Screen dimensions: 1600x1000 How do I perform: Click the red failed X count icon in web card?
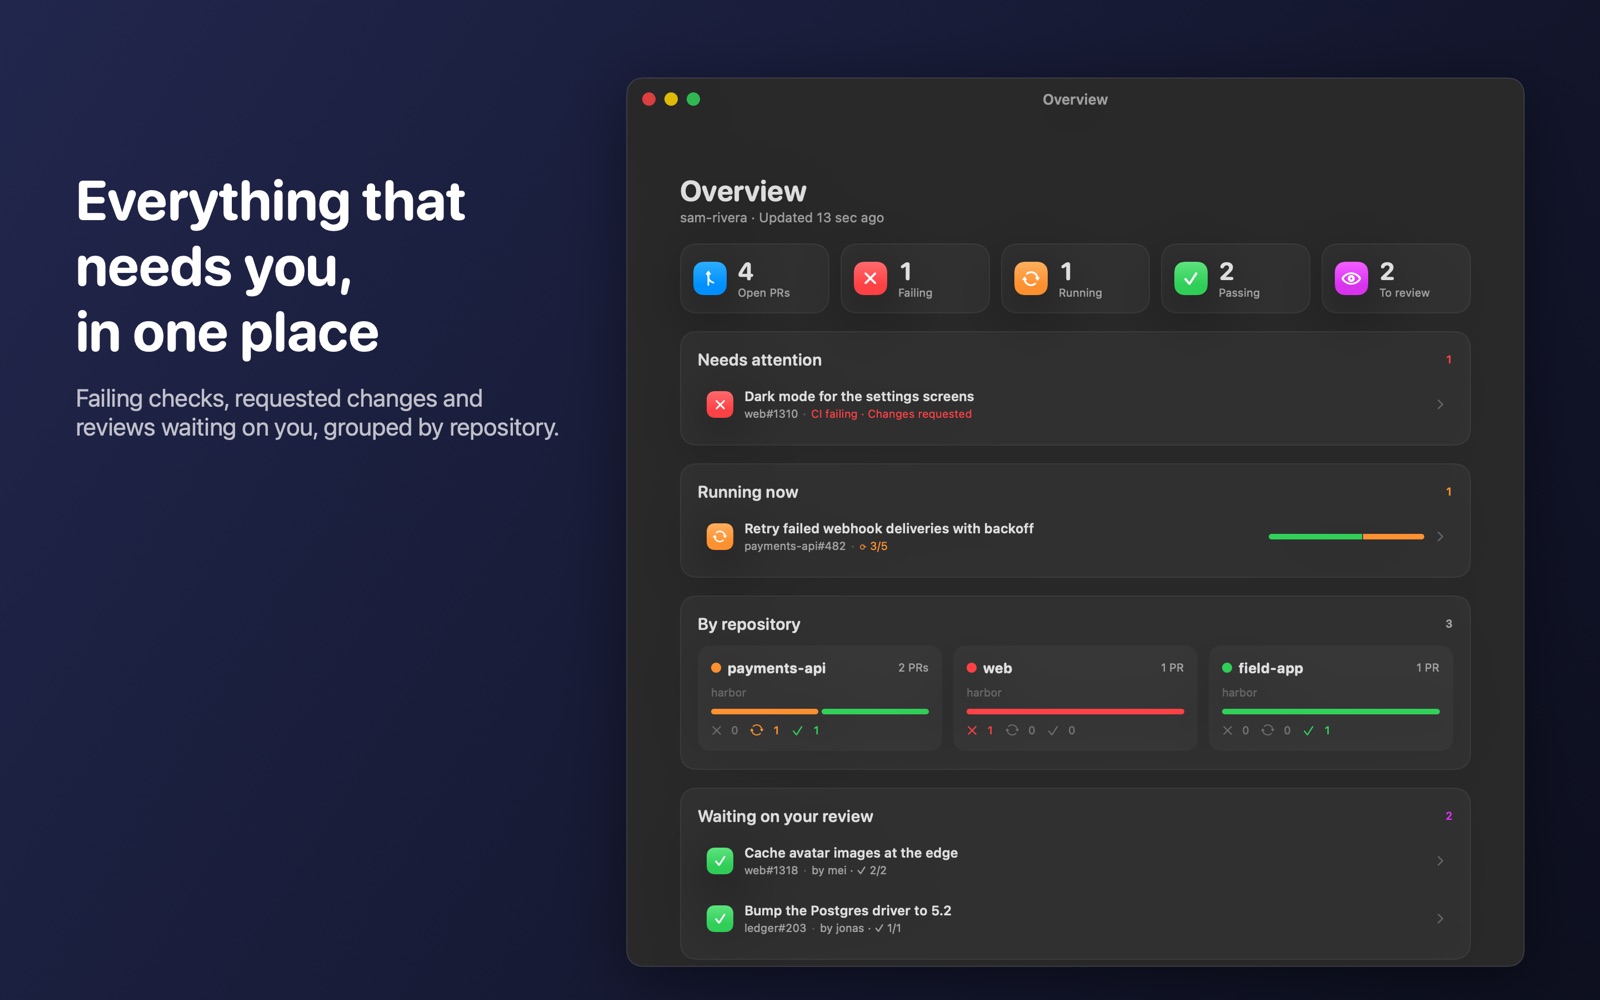(972, 731)
